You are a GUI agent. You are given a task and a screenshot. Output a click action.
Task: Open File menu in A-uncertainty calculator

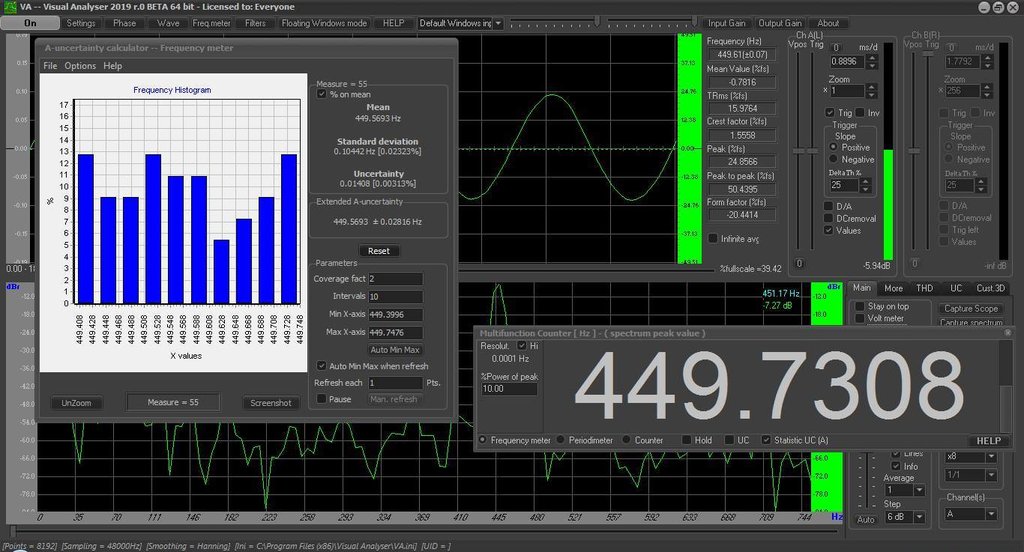(x=50, y=66)
